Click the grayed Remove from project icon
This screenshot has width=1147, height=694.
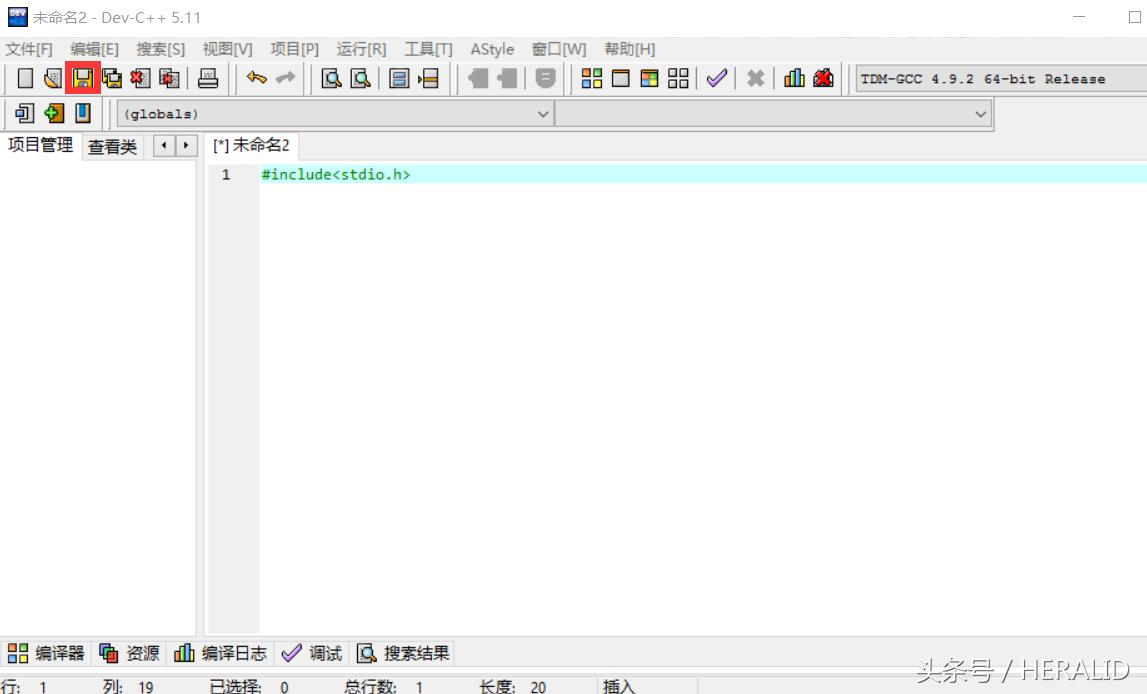[507, 78]
